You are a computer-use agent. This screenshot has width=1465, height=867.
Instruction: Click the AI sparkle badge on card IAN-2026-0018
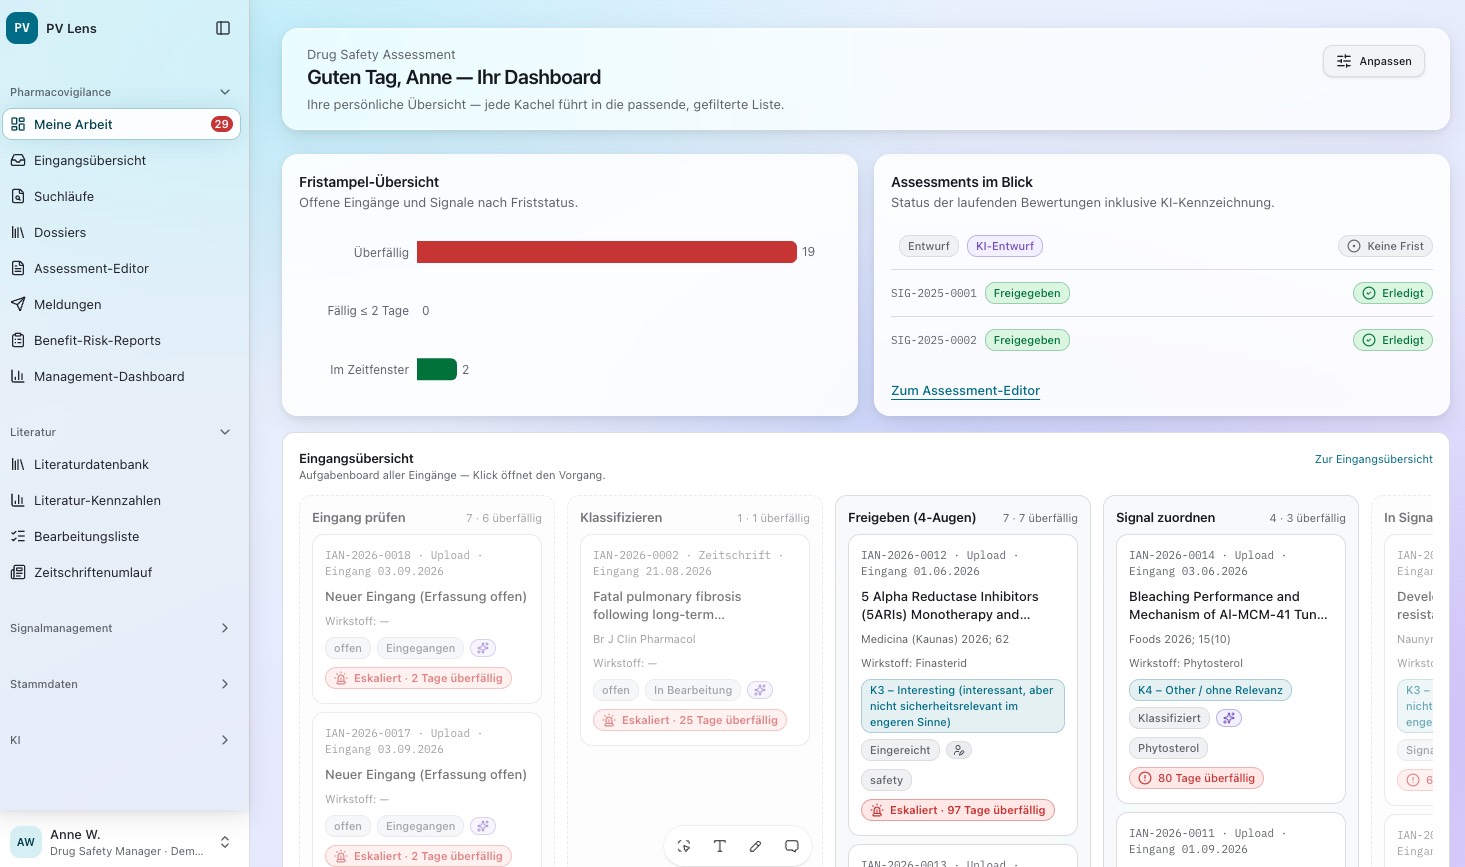coord(483,648)
